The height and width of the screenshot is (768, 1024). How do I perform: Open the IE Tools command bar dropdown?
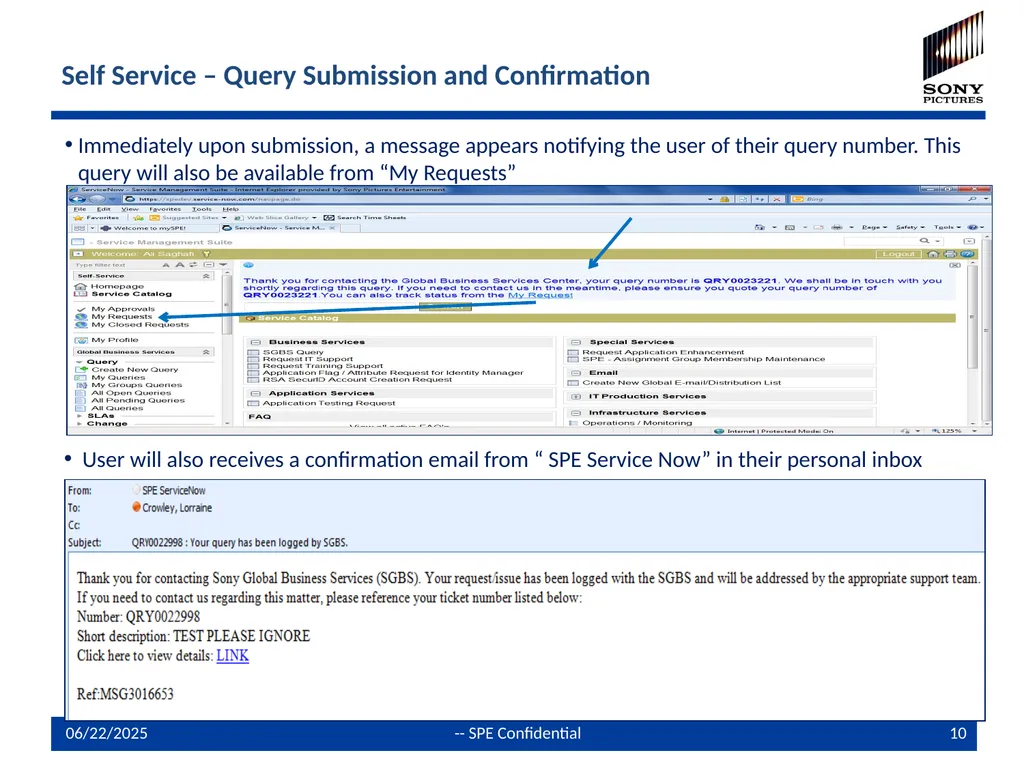tap(947, 227)
